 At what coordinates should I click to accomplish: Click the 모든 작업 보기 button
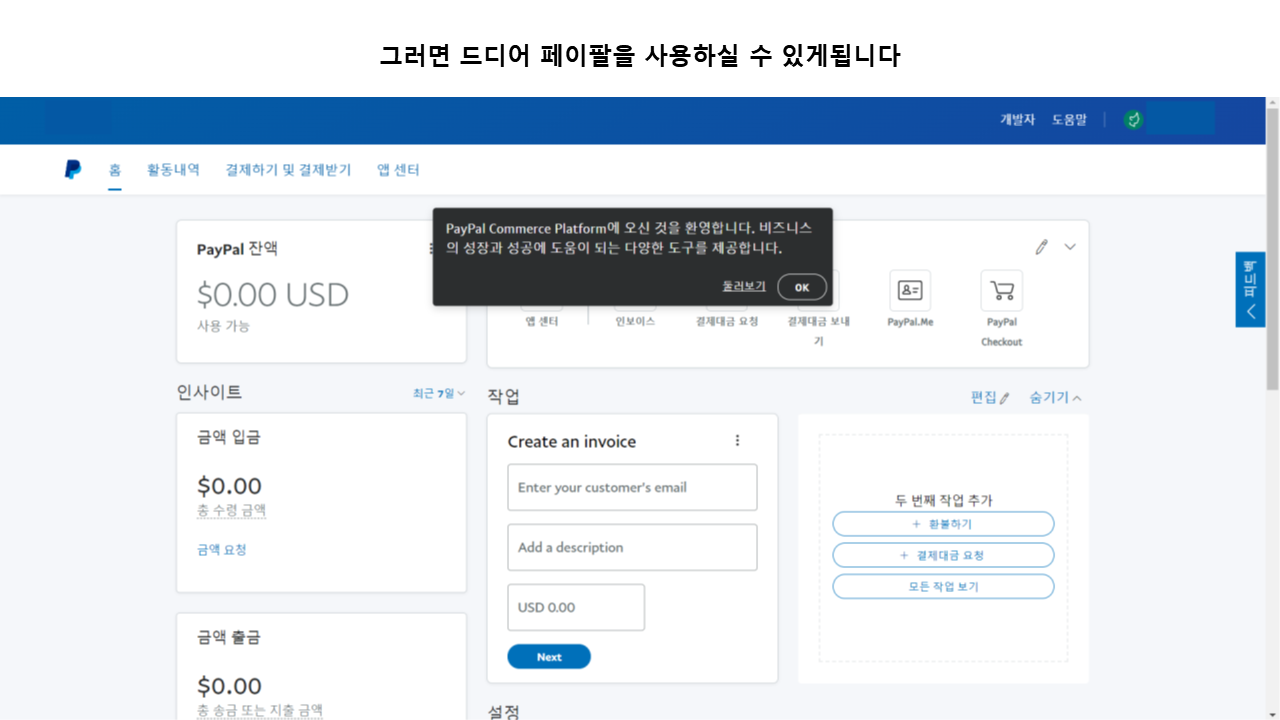coord(943,587)
